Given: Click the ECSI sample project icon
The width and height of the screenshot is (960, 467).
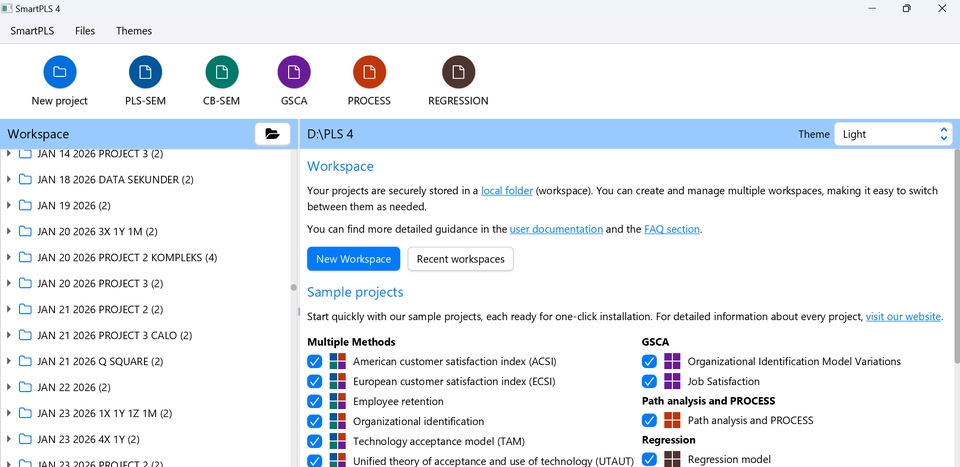Looking at the screenshot, I should tap(337, 381).
